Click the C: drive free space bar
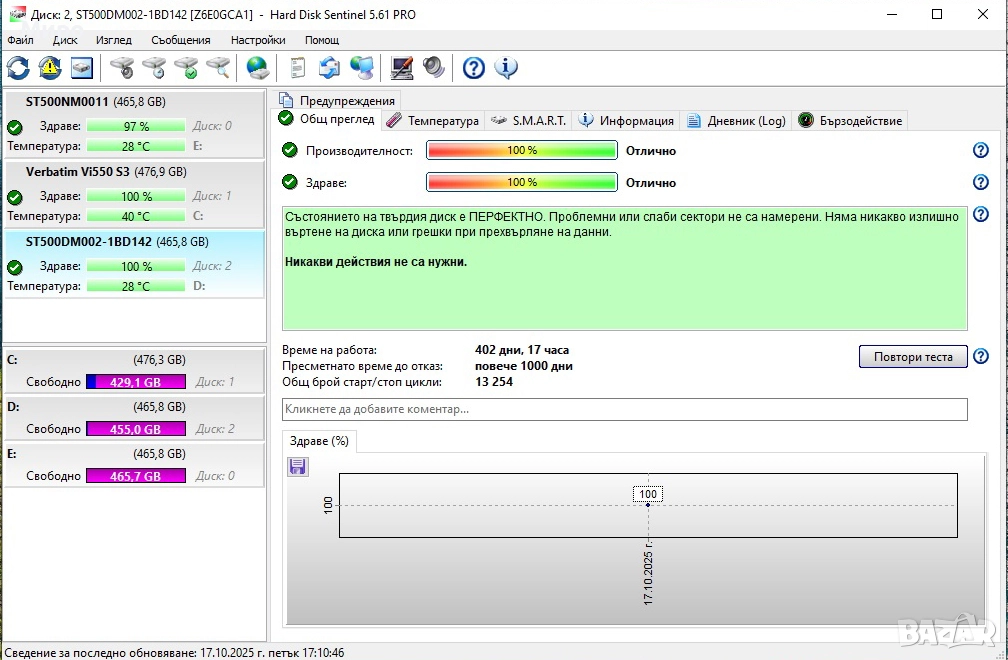This screenshot has height=660, width=1008. (x=135, y=382)
